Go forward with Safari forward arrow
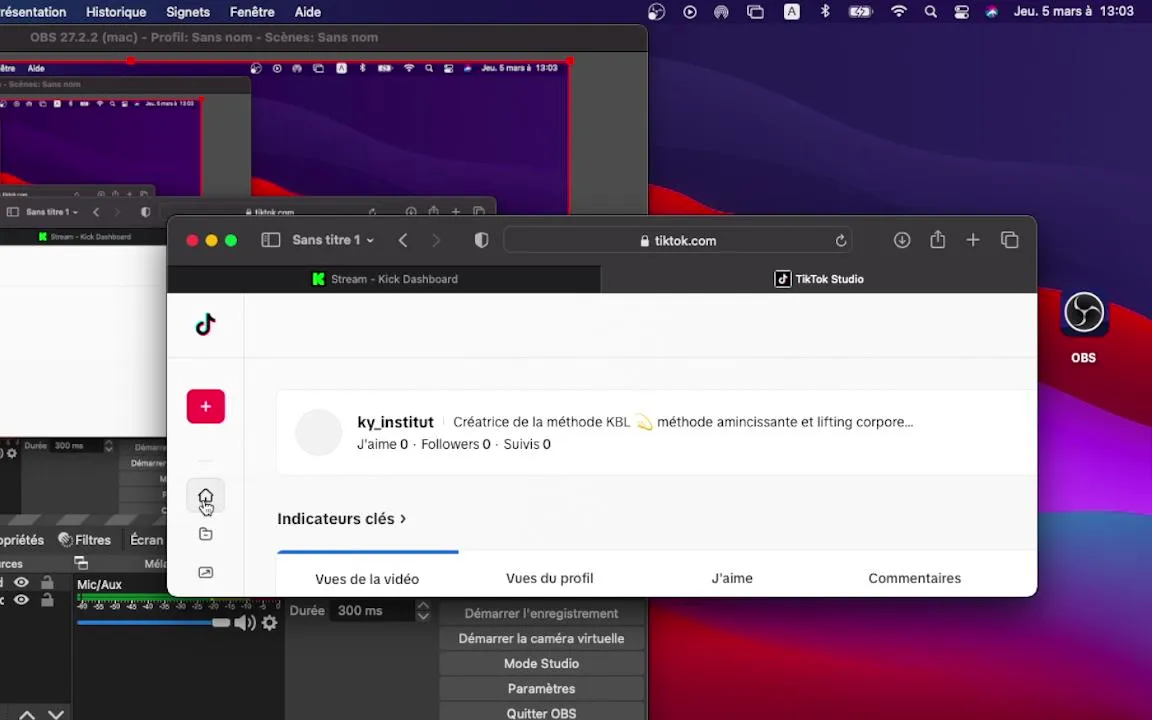 point(436,240)
